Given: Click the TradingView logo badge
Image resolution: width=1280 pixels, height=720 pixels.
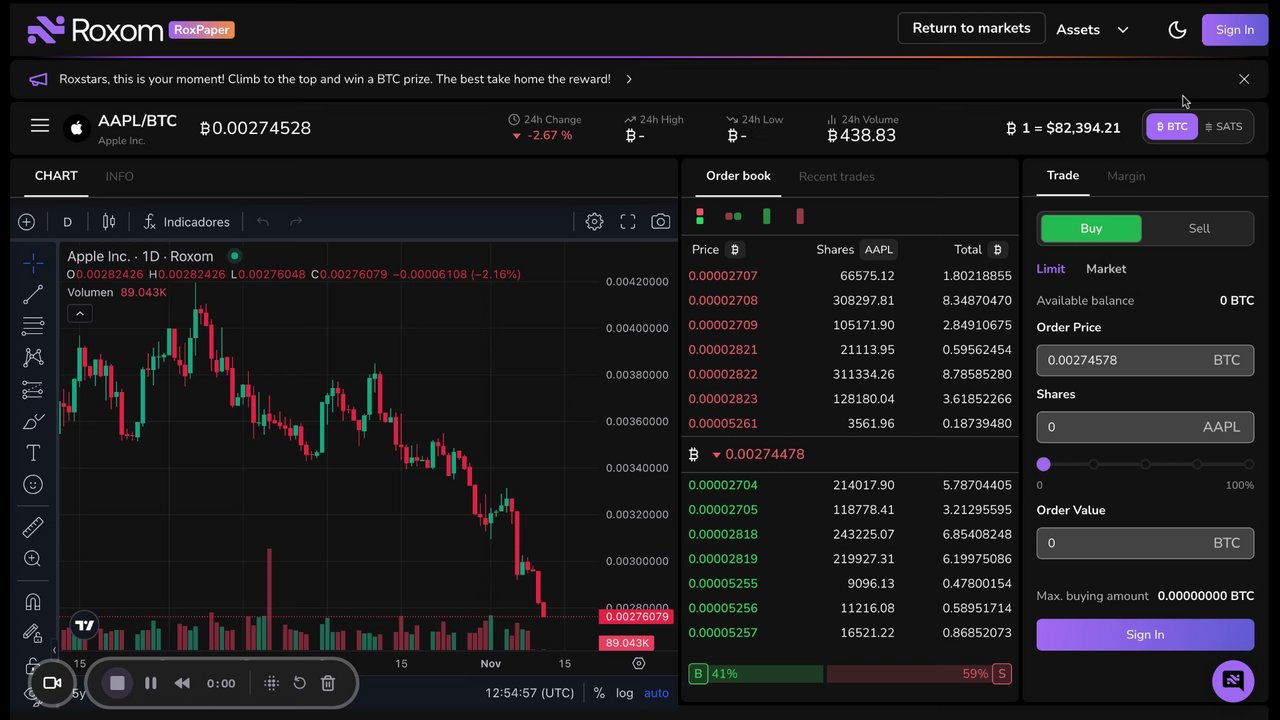Looking at the screenshot, I should pos(85,626).
